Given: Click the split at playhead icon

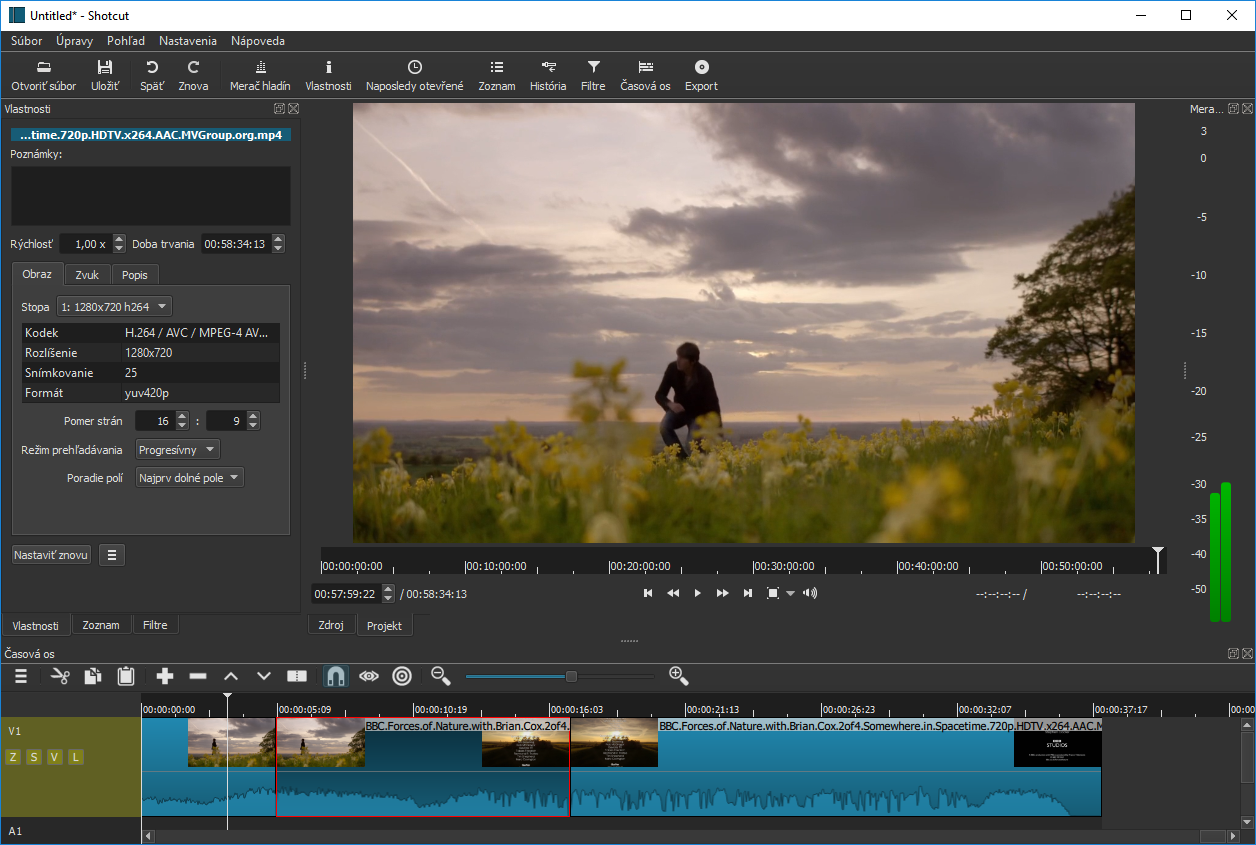Looking at the screenshot, I should pyautogui.click(x=297, y=676).
